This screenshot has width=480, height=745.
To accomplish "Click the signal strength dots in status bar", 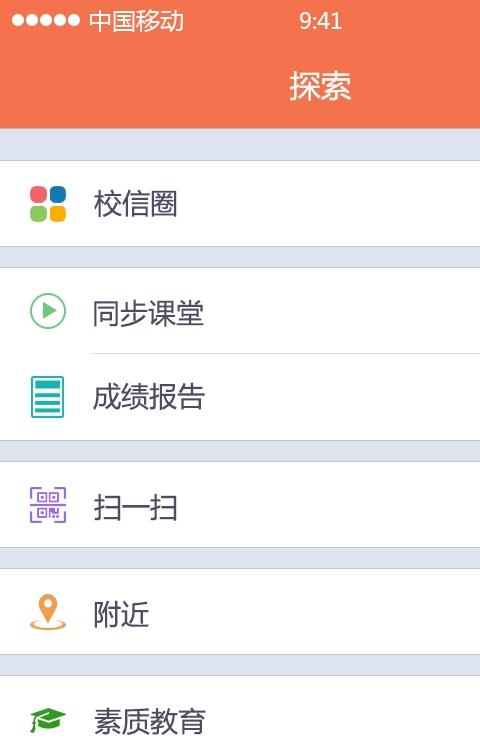I will (46, 20).
